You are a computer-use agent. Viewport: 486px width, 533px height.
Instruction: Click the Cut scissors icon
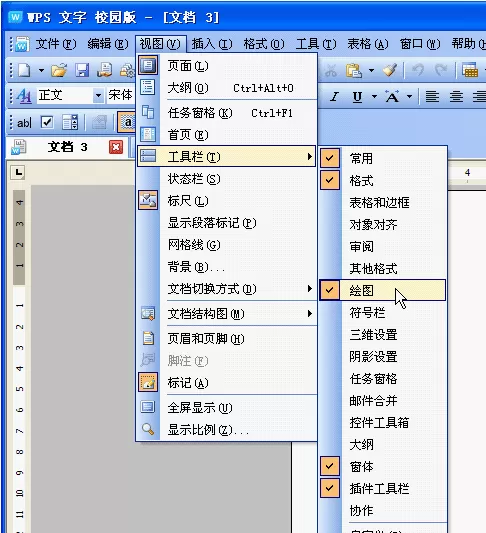(x=330, y=70)
